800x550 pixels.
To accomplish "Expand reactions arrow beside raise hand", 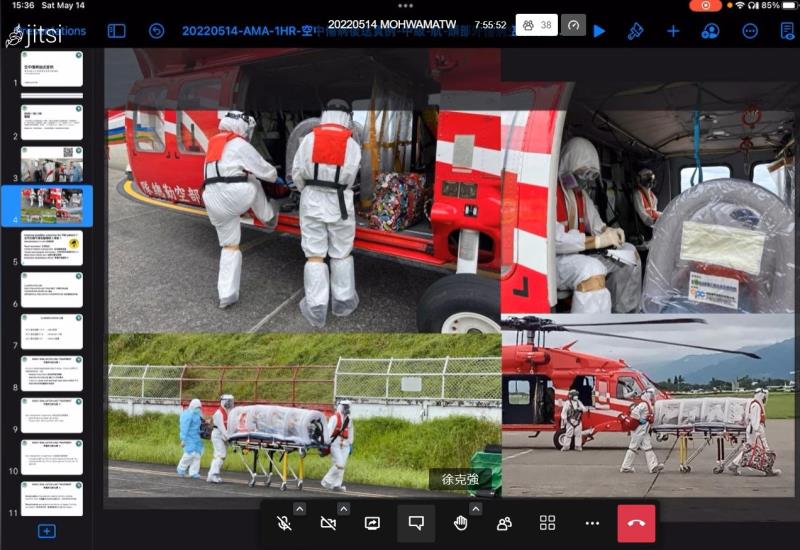I will (x=475, y=509).
